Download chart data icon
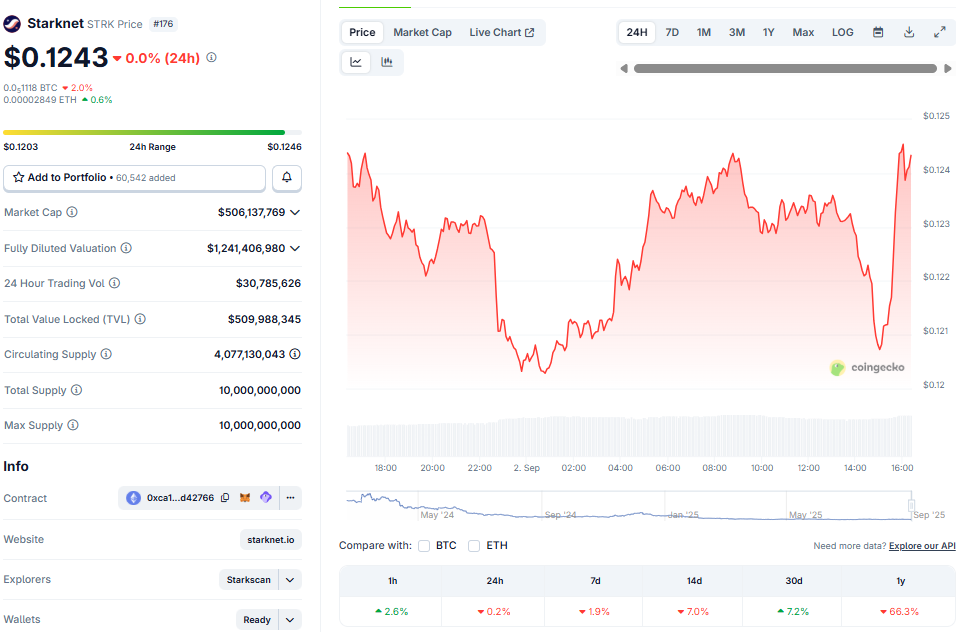 pyautogui.click(x=909, y=32)
